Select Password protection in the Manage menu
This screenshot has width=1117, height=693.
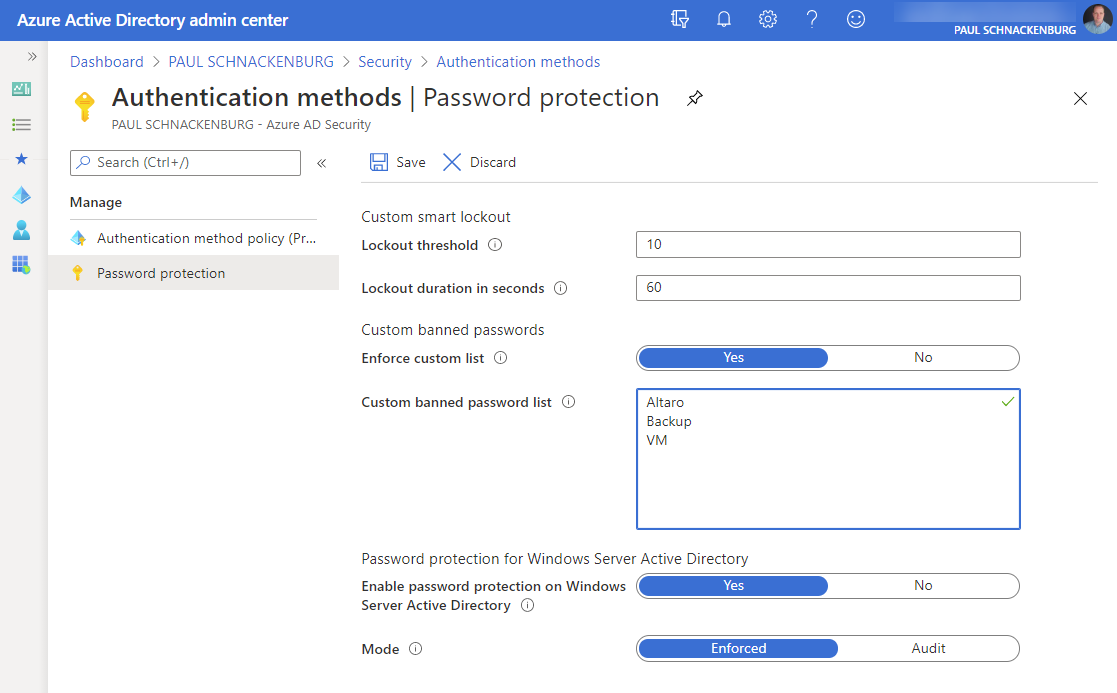coord(193,273)
